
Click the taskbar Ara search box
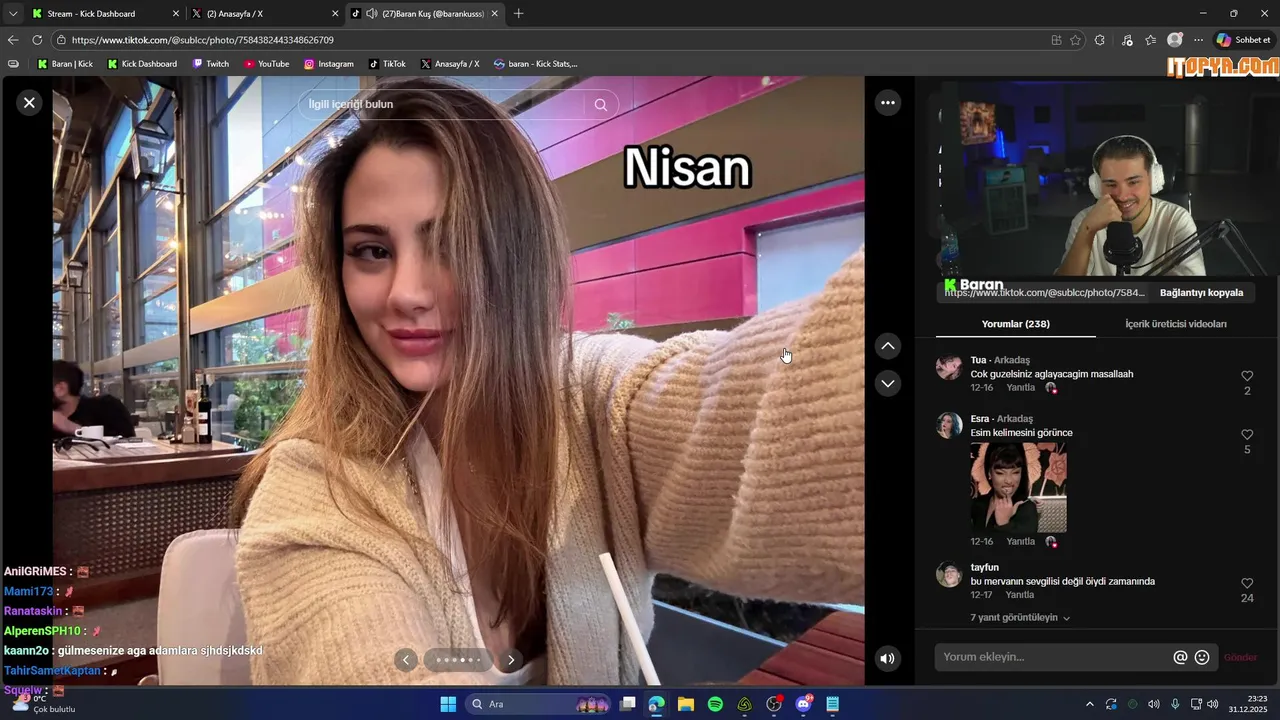[x=540, y=704]
